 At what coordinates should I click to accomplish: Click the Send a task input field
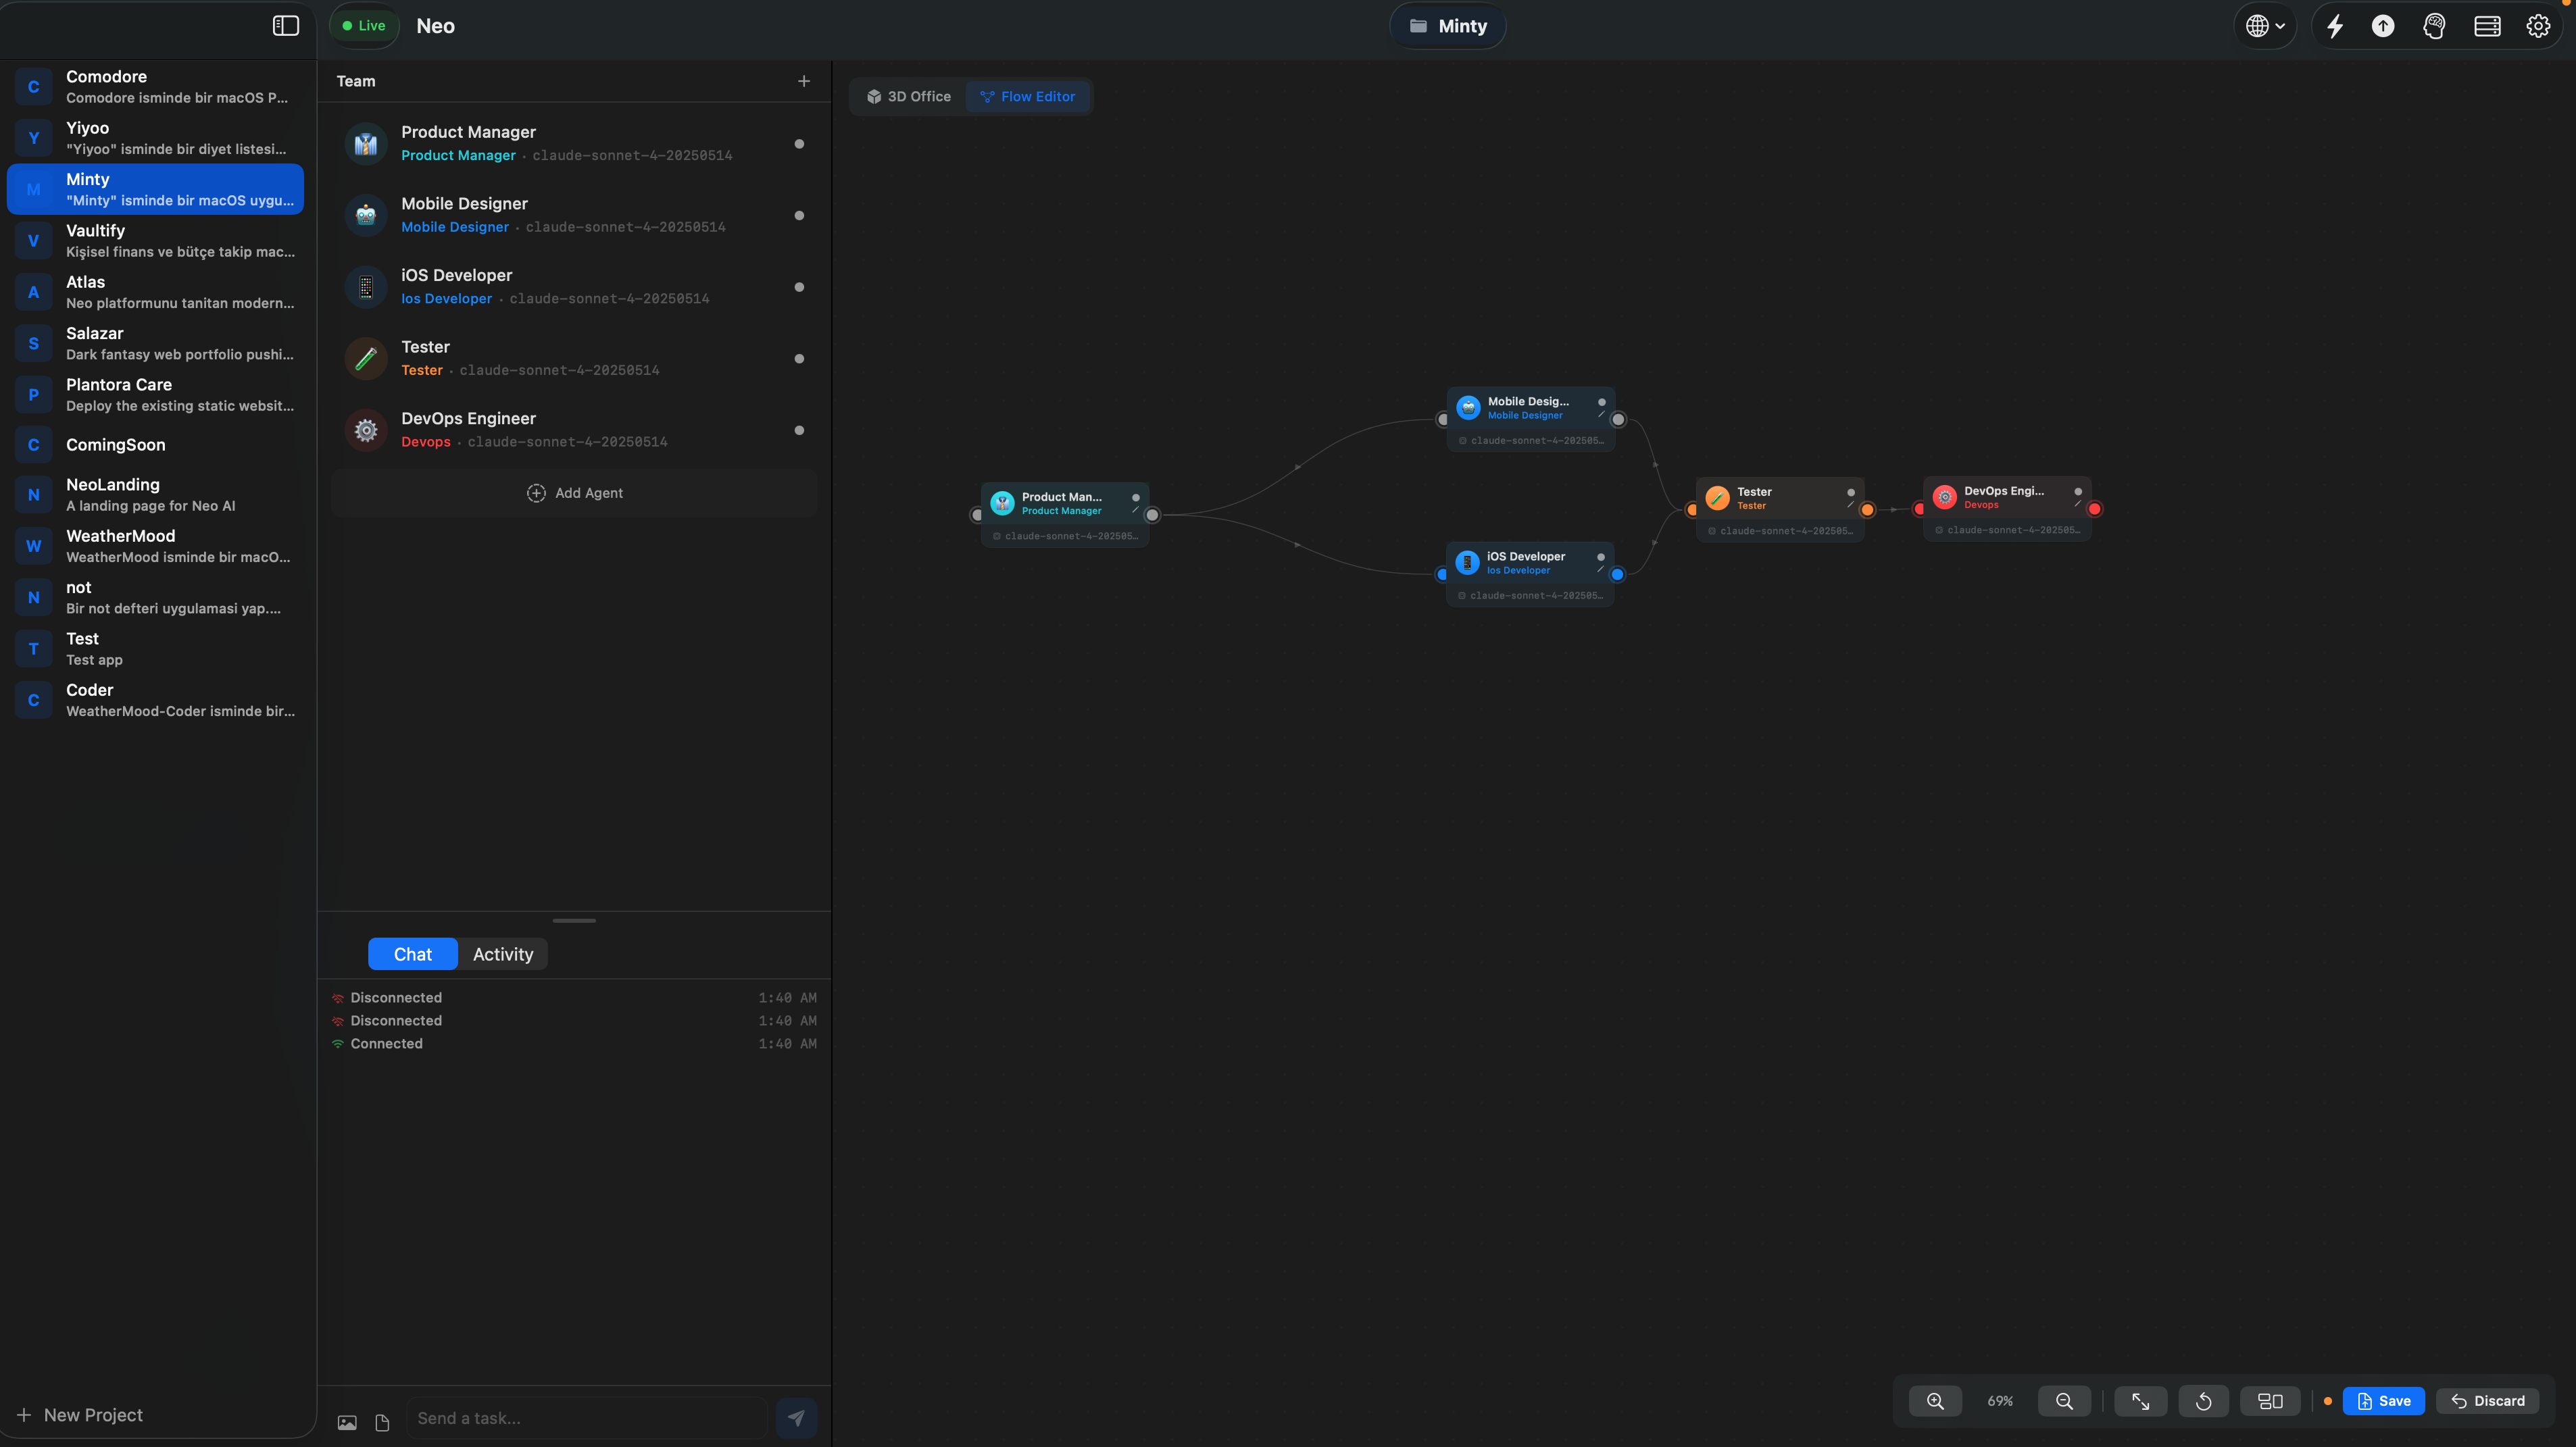[587, 1418]
